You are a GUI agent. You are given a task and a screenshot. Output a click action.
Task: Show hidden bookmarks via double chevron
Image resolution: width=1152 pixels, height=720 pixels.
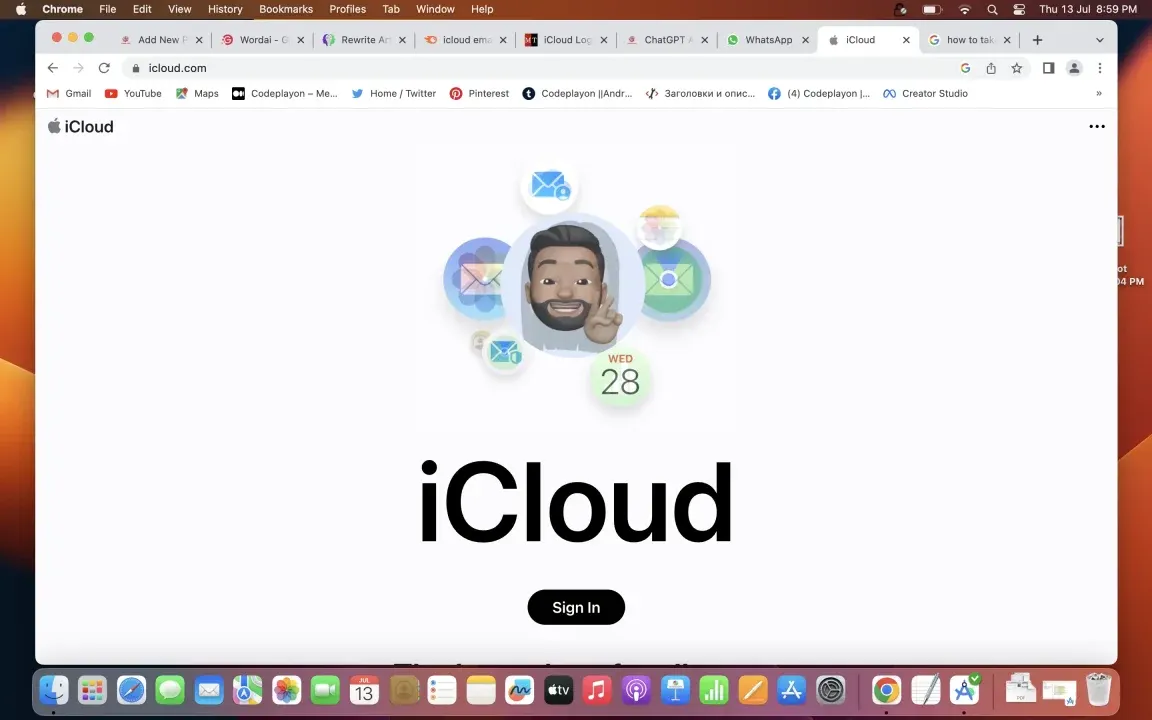1098,93
